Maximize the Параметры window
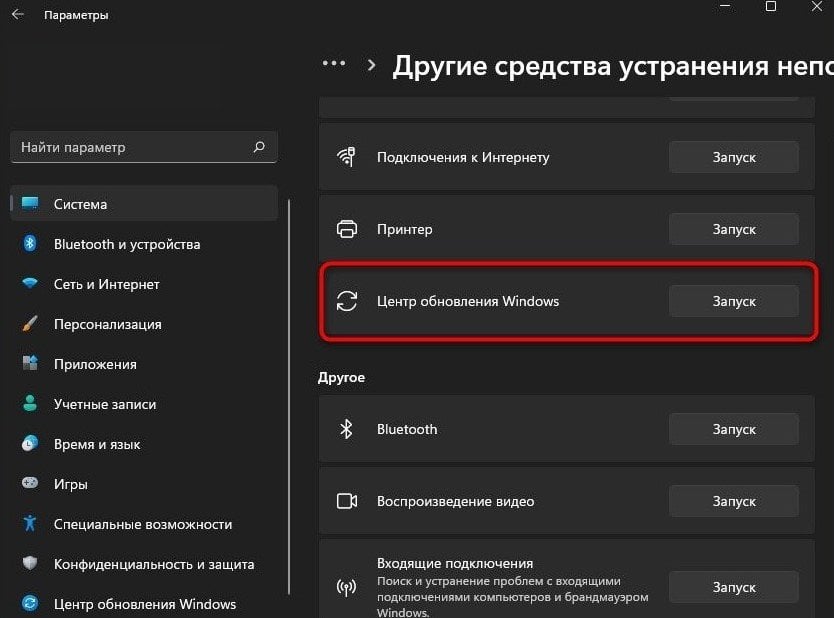Screen dimensions: 834x618 771,6
